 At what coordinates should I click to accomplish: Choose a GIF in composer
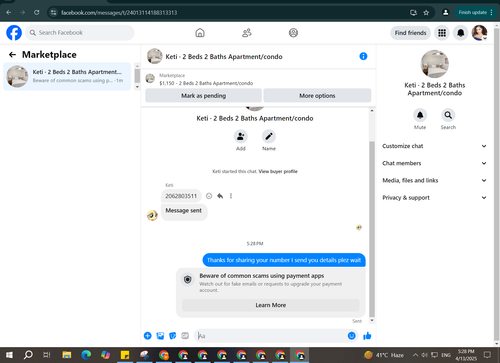tap(185, 336)
